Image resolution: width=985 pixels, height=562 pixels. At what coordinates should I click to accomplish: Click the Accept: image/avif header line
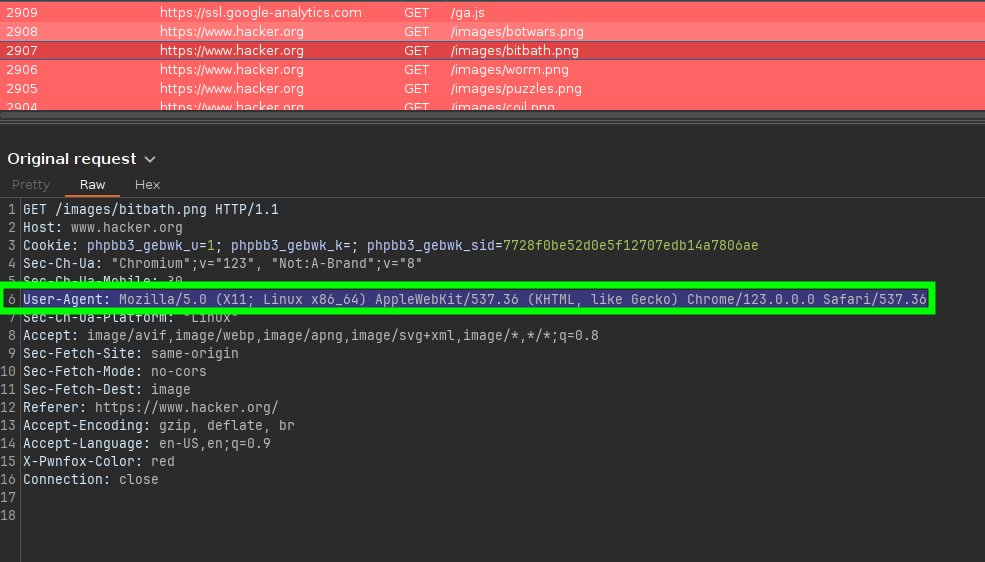click(x=311, y=335)
